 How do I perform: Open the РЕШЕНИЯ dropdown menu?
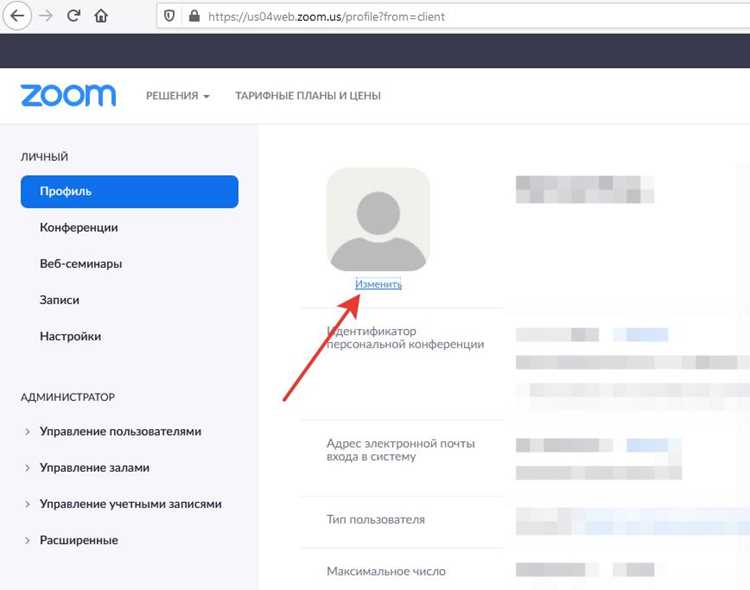pos(177,96)
